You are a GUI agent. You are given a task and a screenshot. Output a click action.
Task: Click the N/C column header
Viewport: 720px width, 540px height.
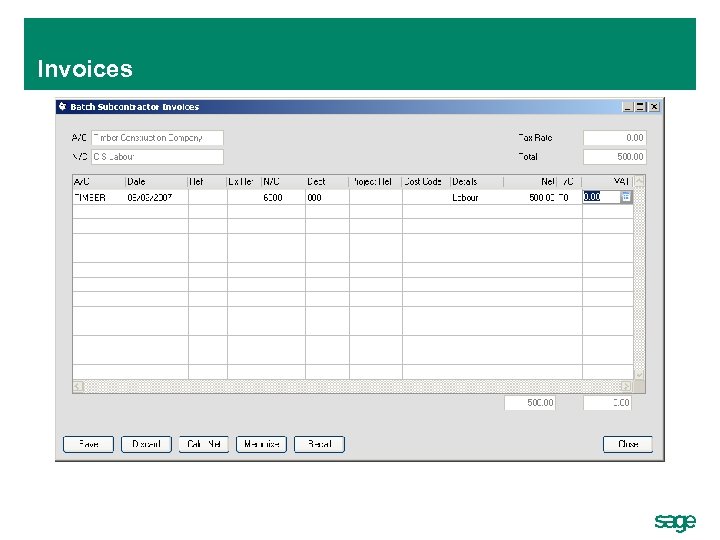tap(283, 182)
